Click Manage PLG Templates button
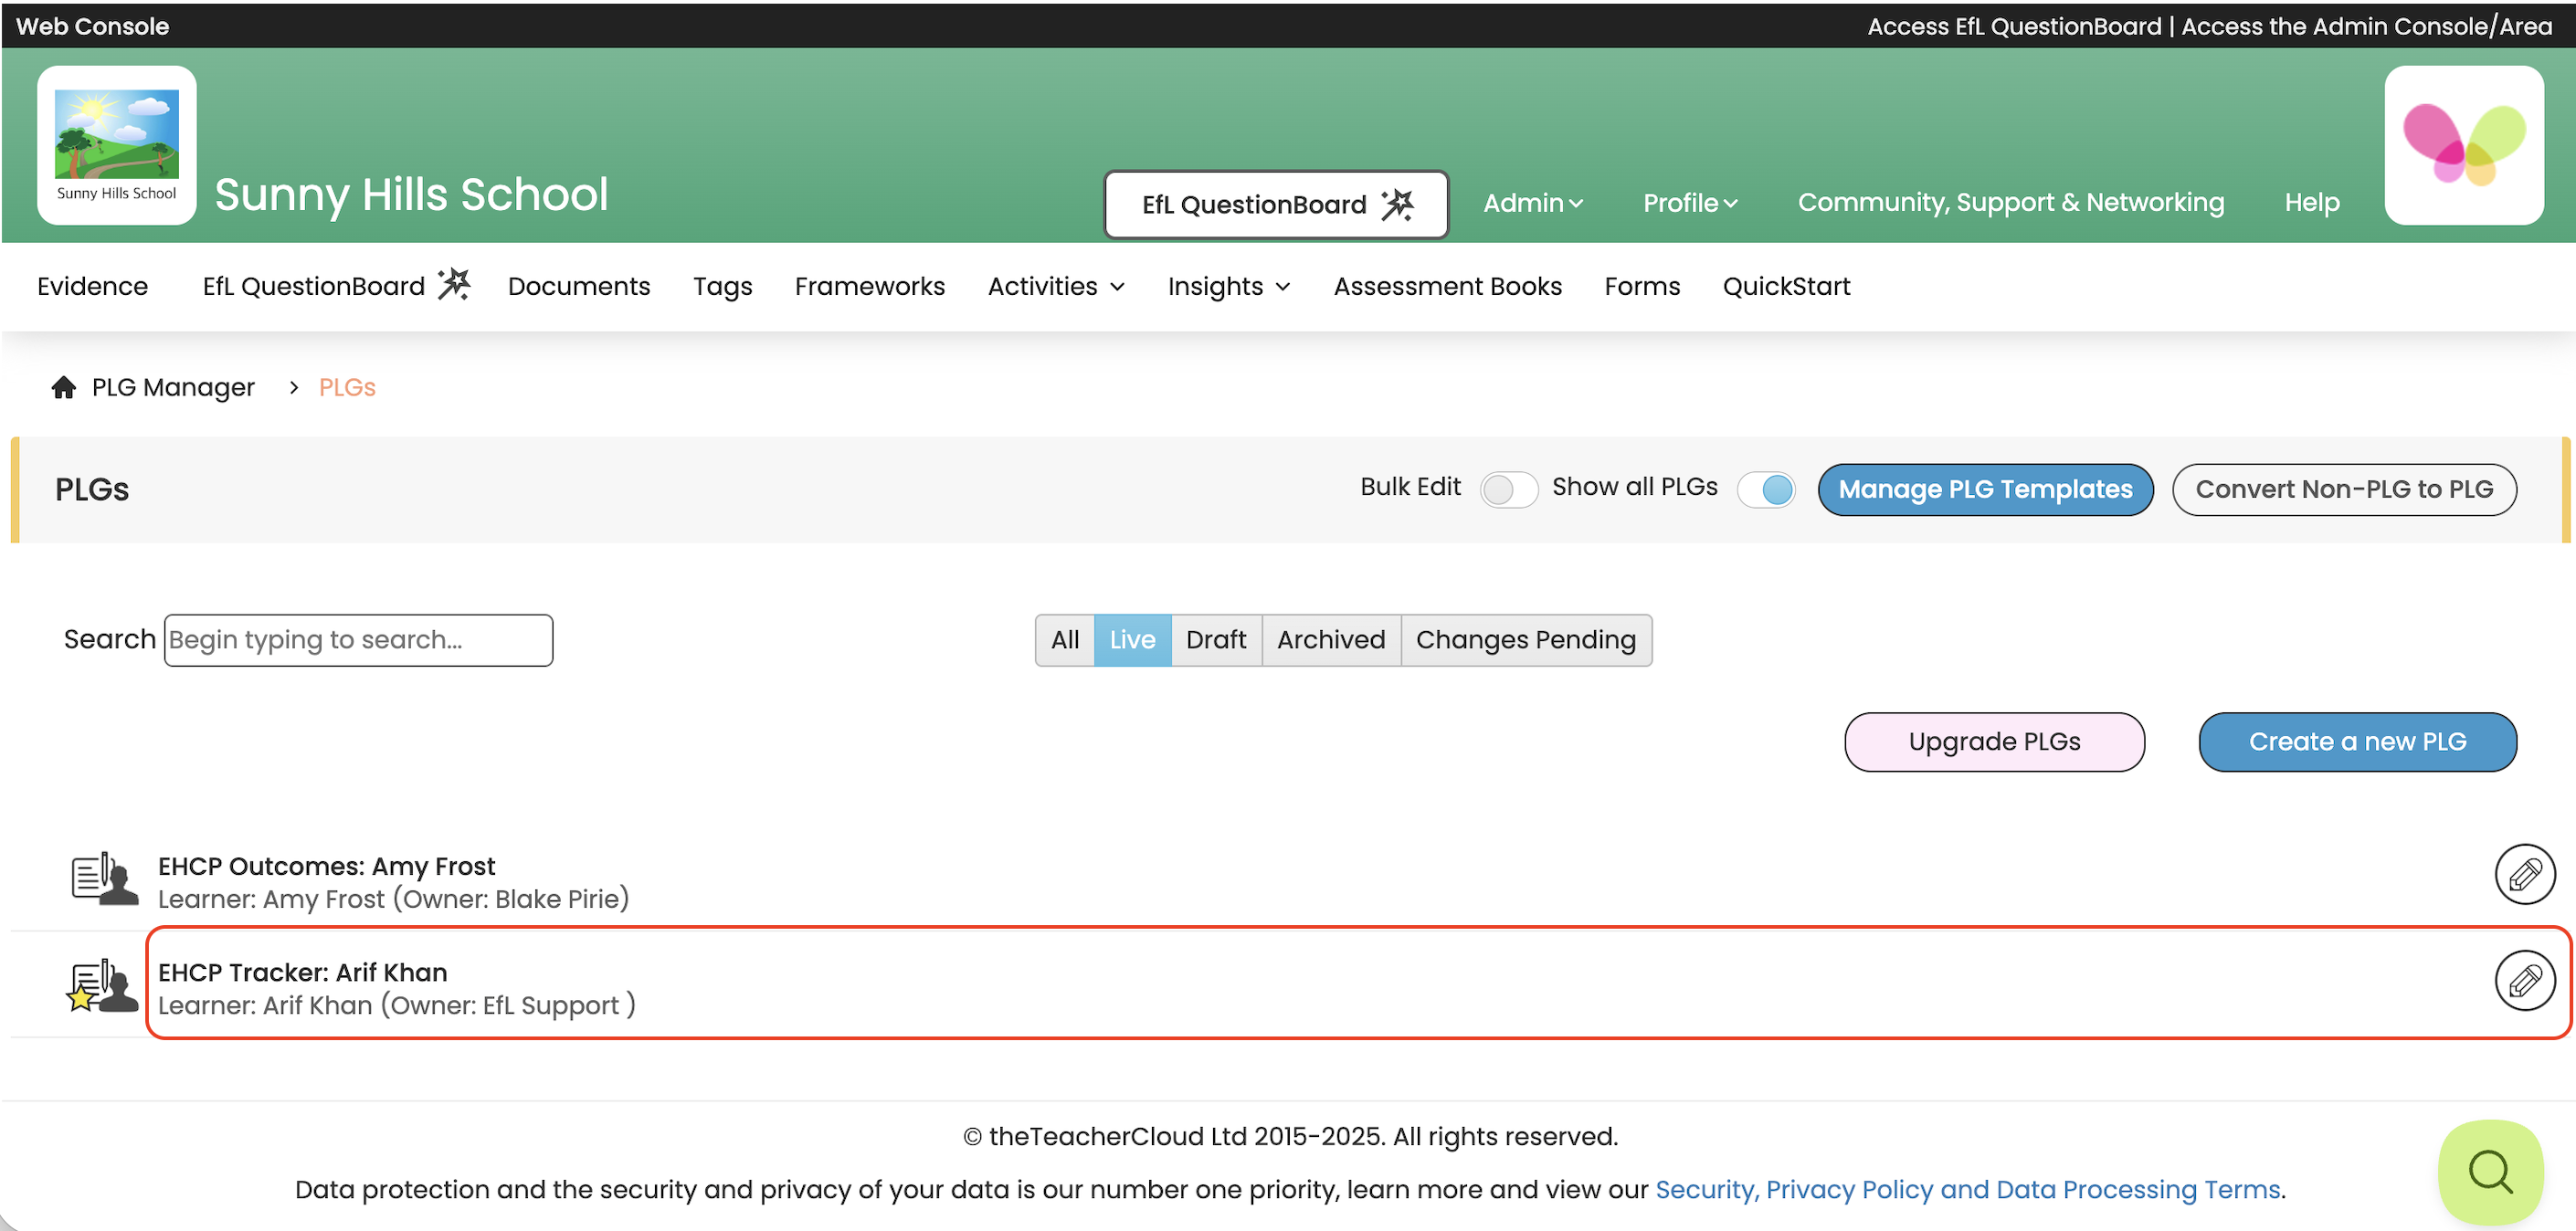The width and height of the screenshot is (2576, 1231). click(x=1984, y=489)
